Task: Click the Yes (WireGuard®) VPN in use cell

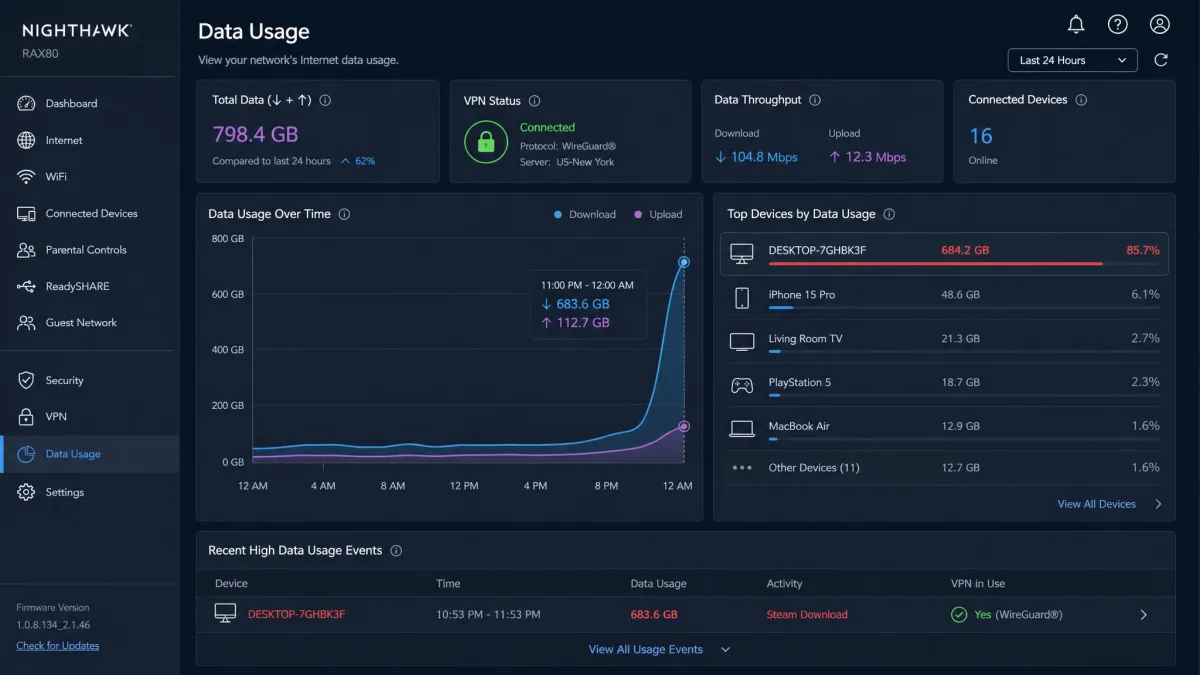Action: (x=1007, y=614)
